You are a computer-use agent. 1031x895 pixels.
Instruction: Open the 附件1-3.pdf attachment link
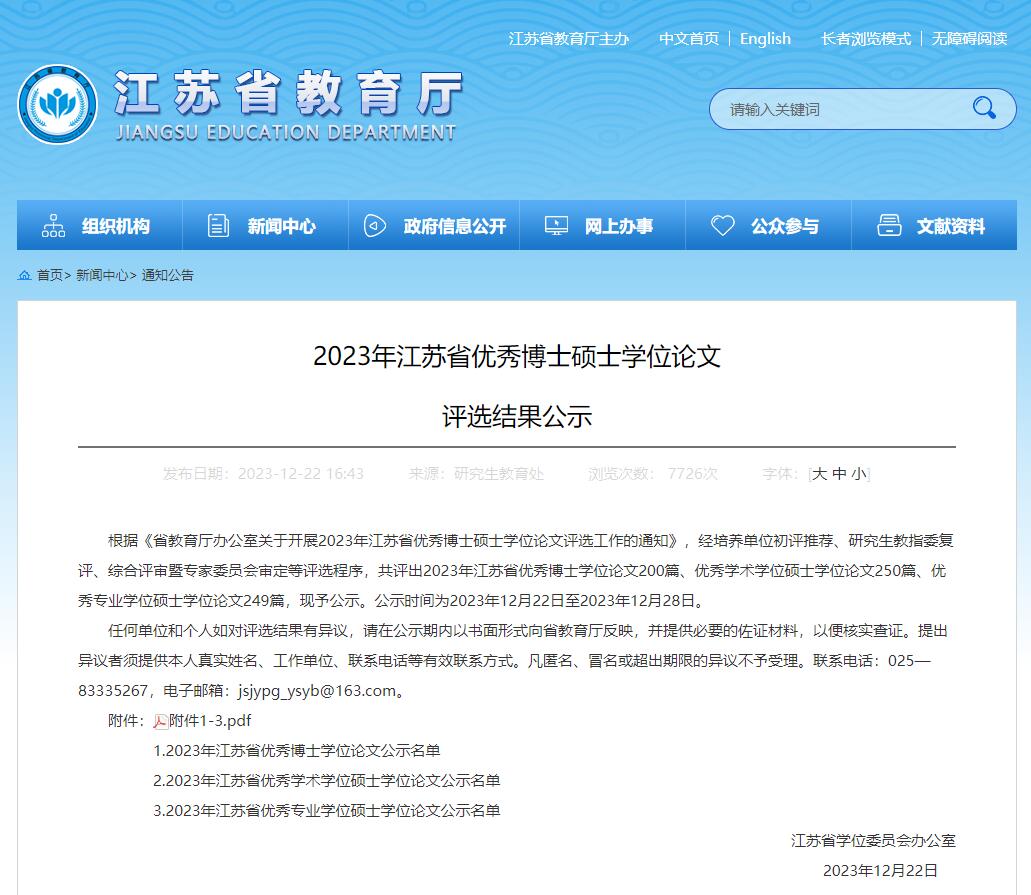tap(210, 720)
